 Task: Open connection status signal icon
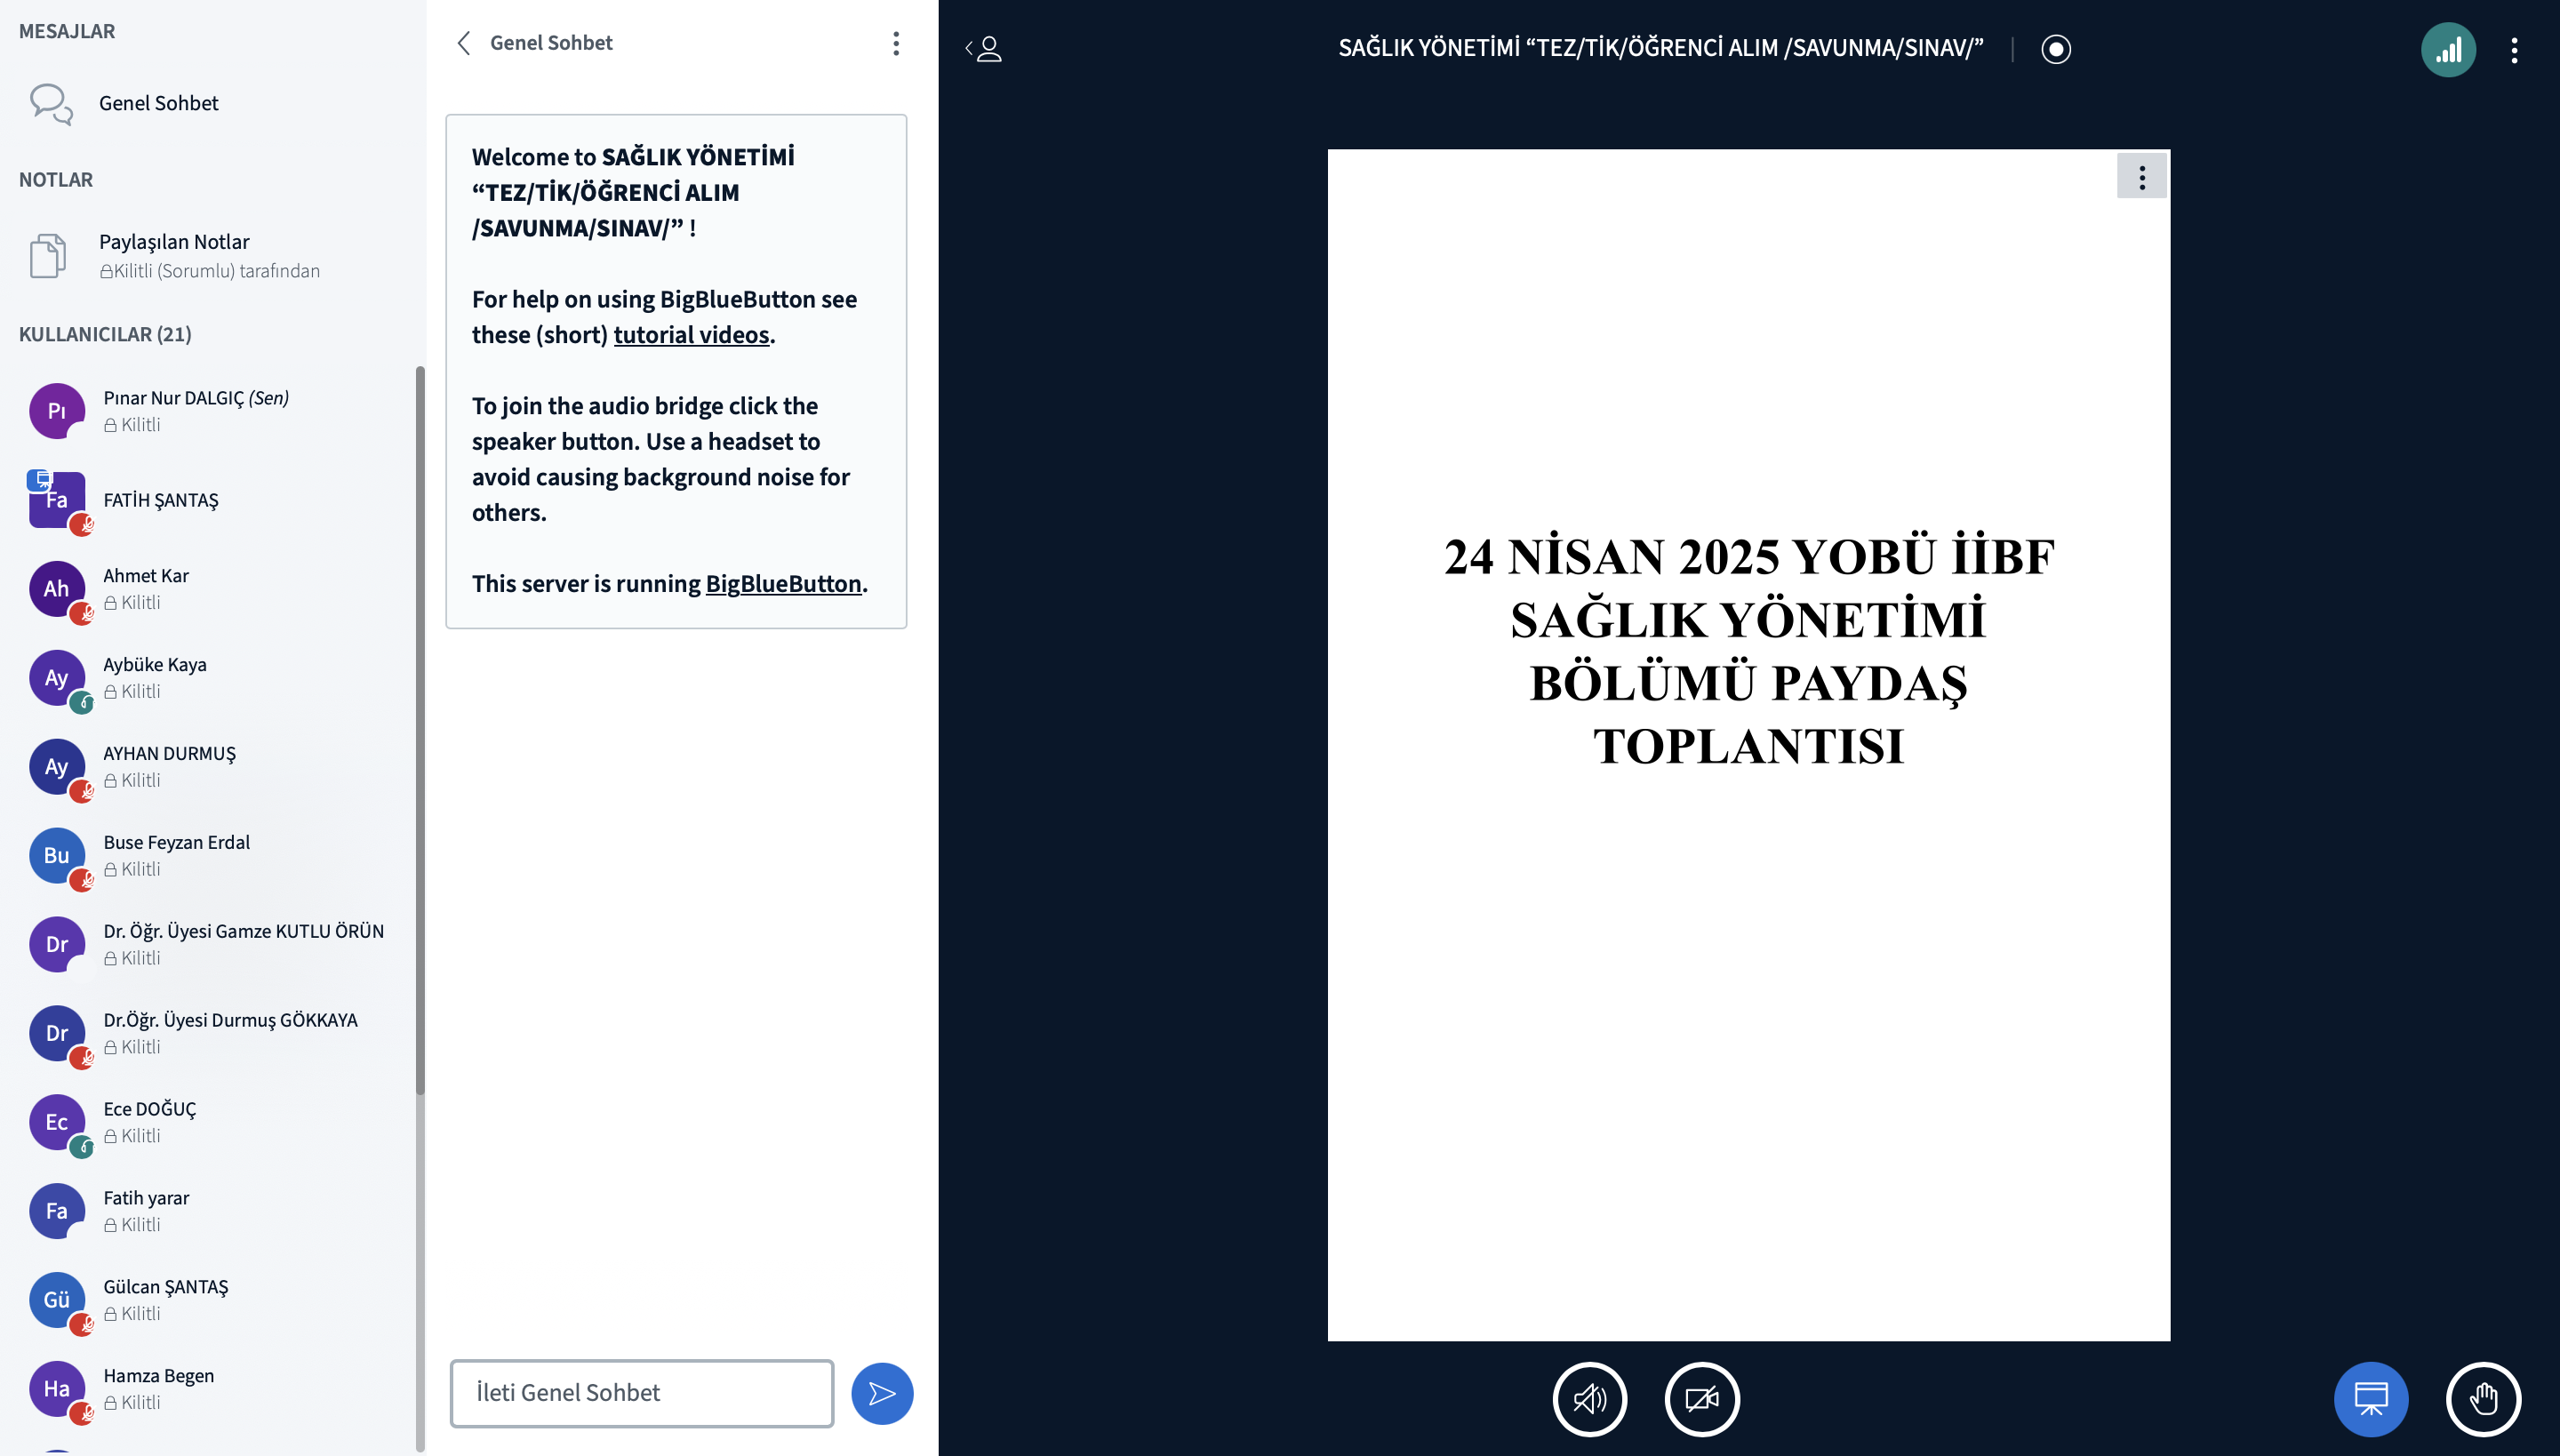(x=2448, y=49)
